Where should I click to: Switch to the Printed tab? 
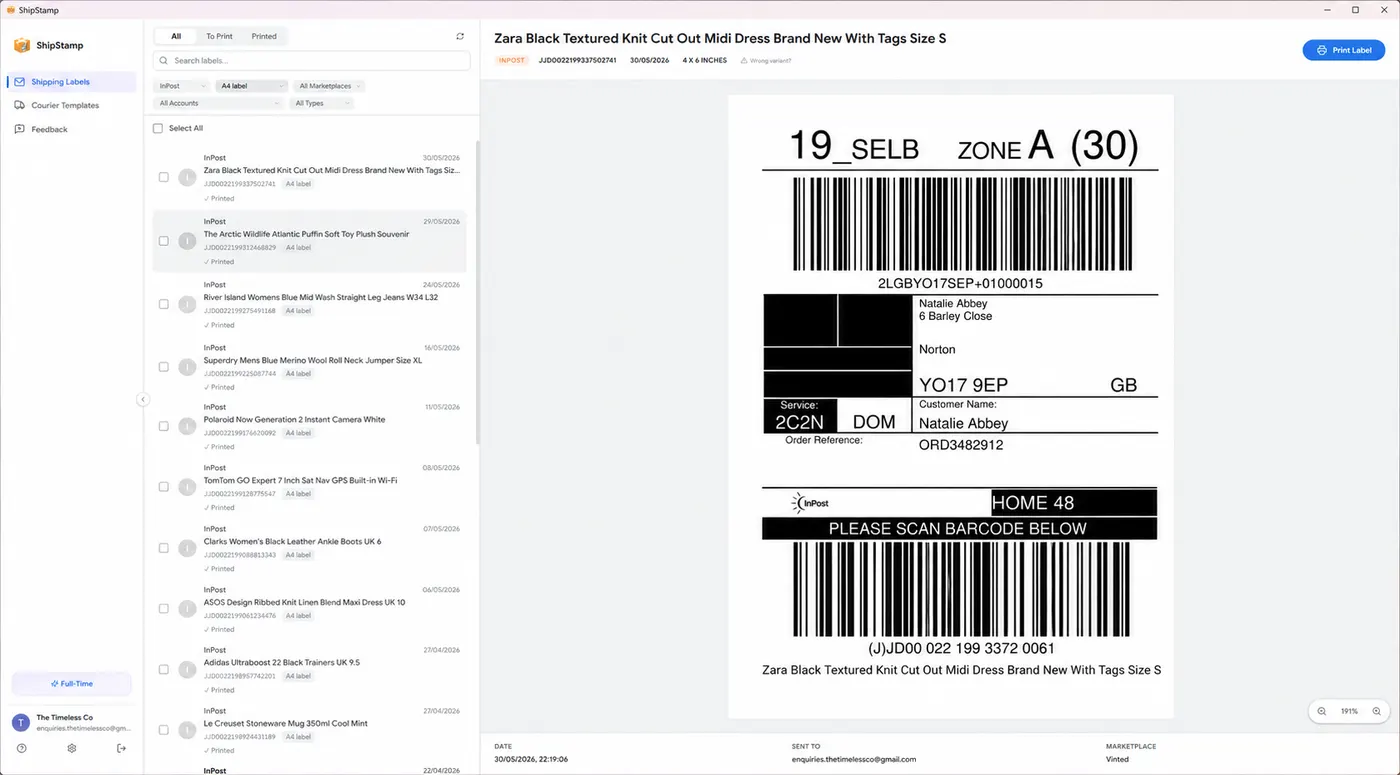tap(264, 36)
